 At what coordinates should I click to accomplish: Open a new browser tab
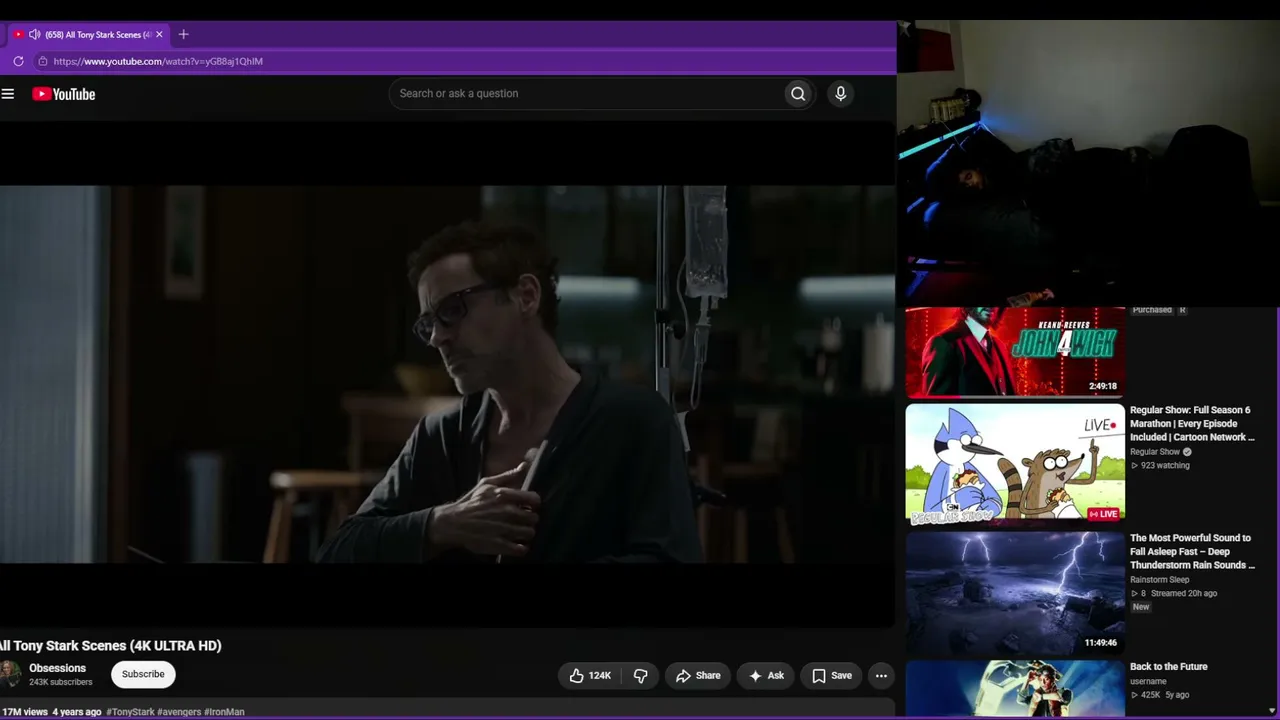(x=183, y=34)
